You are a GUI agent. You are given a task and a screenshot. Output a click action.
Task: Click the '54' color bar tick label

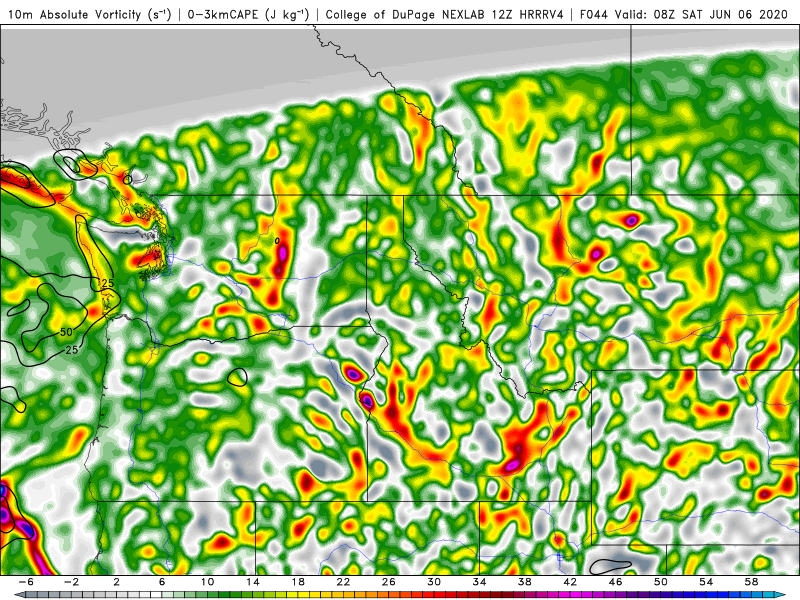coord(706,582)
